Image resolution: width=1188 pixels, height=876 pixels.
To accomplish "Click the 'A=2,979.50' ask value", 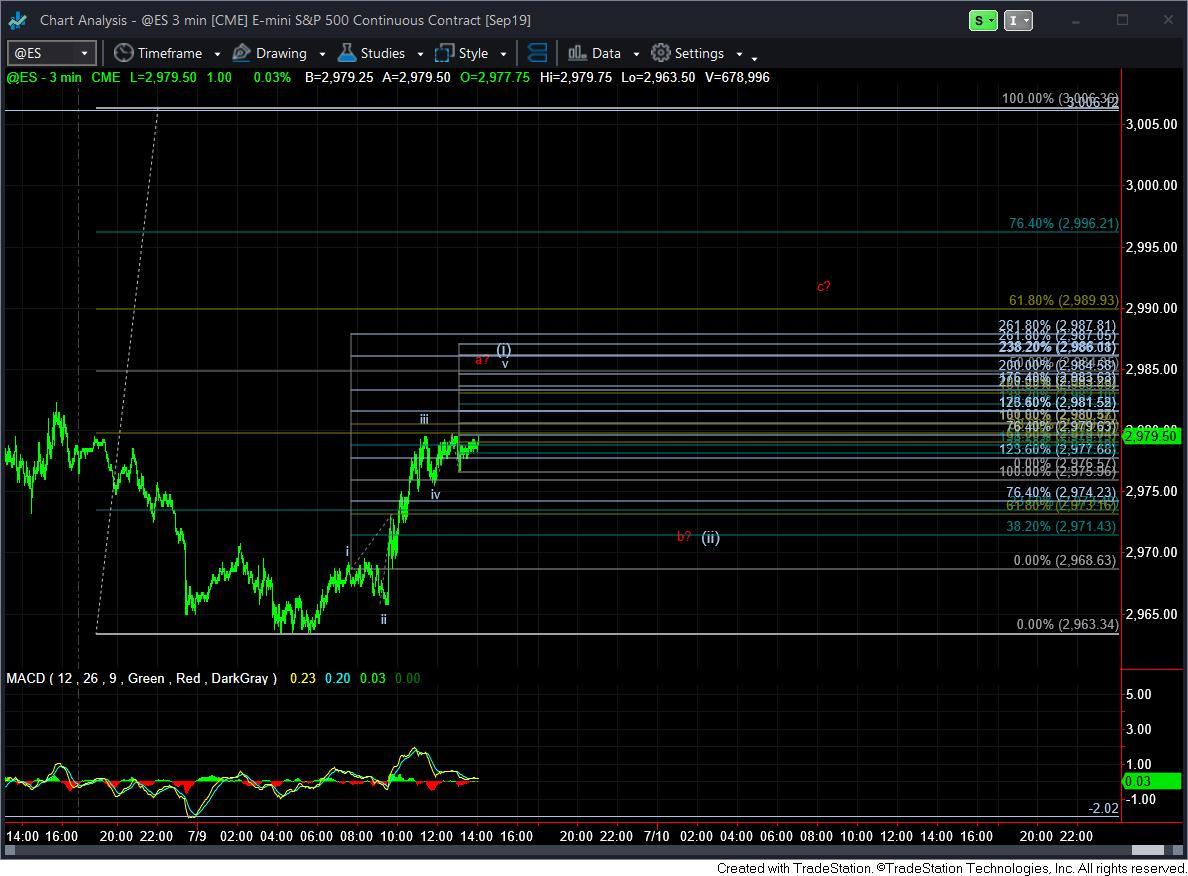I will point(417,77).
